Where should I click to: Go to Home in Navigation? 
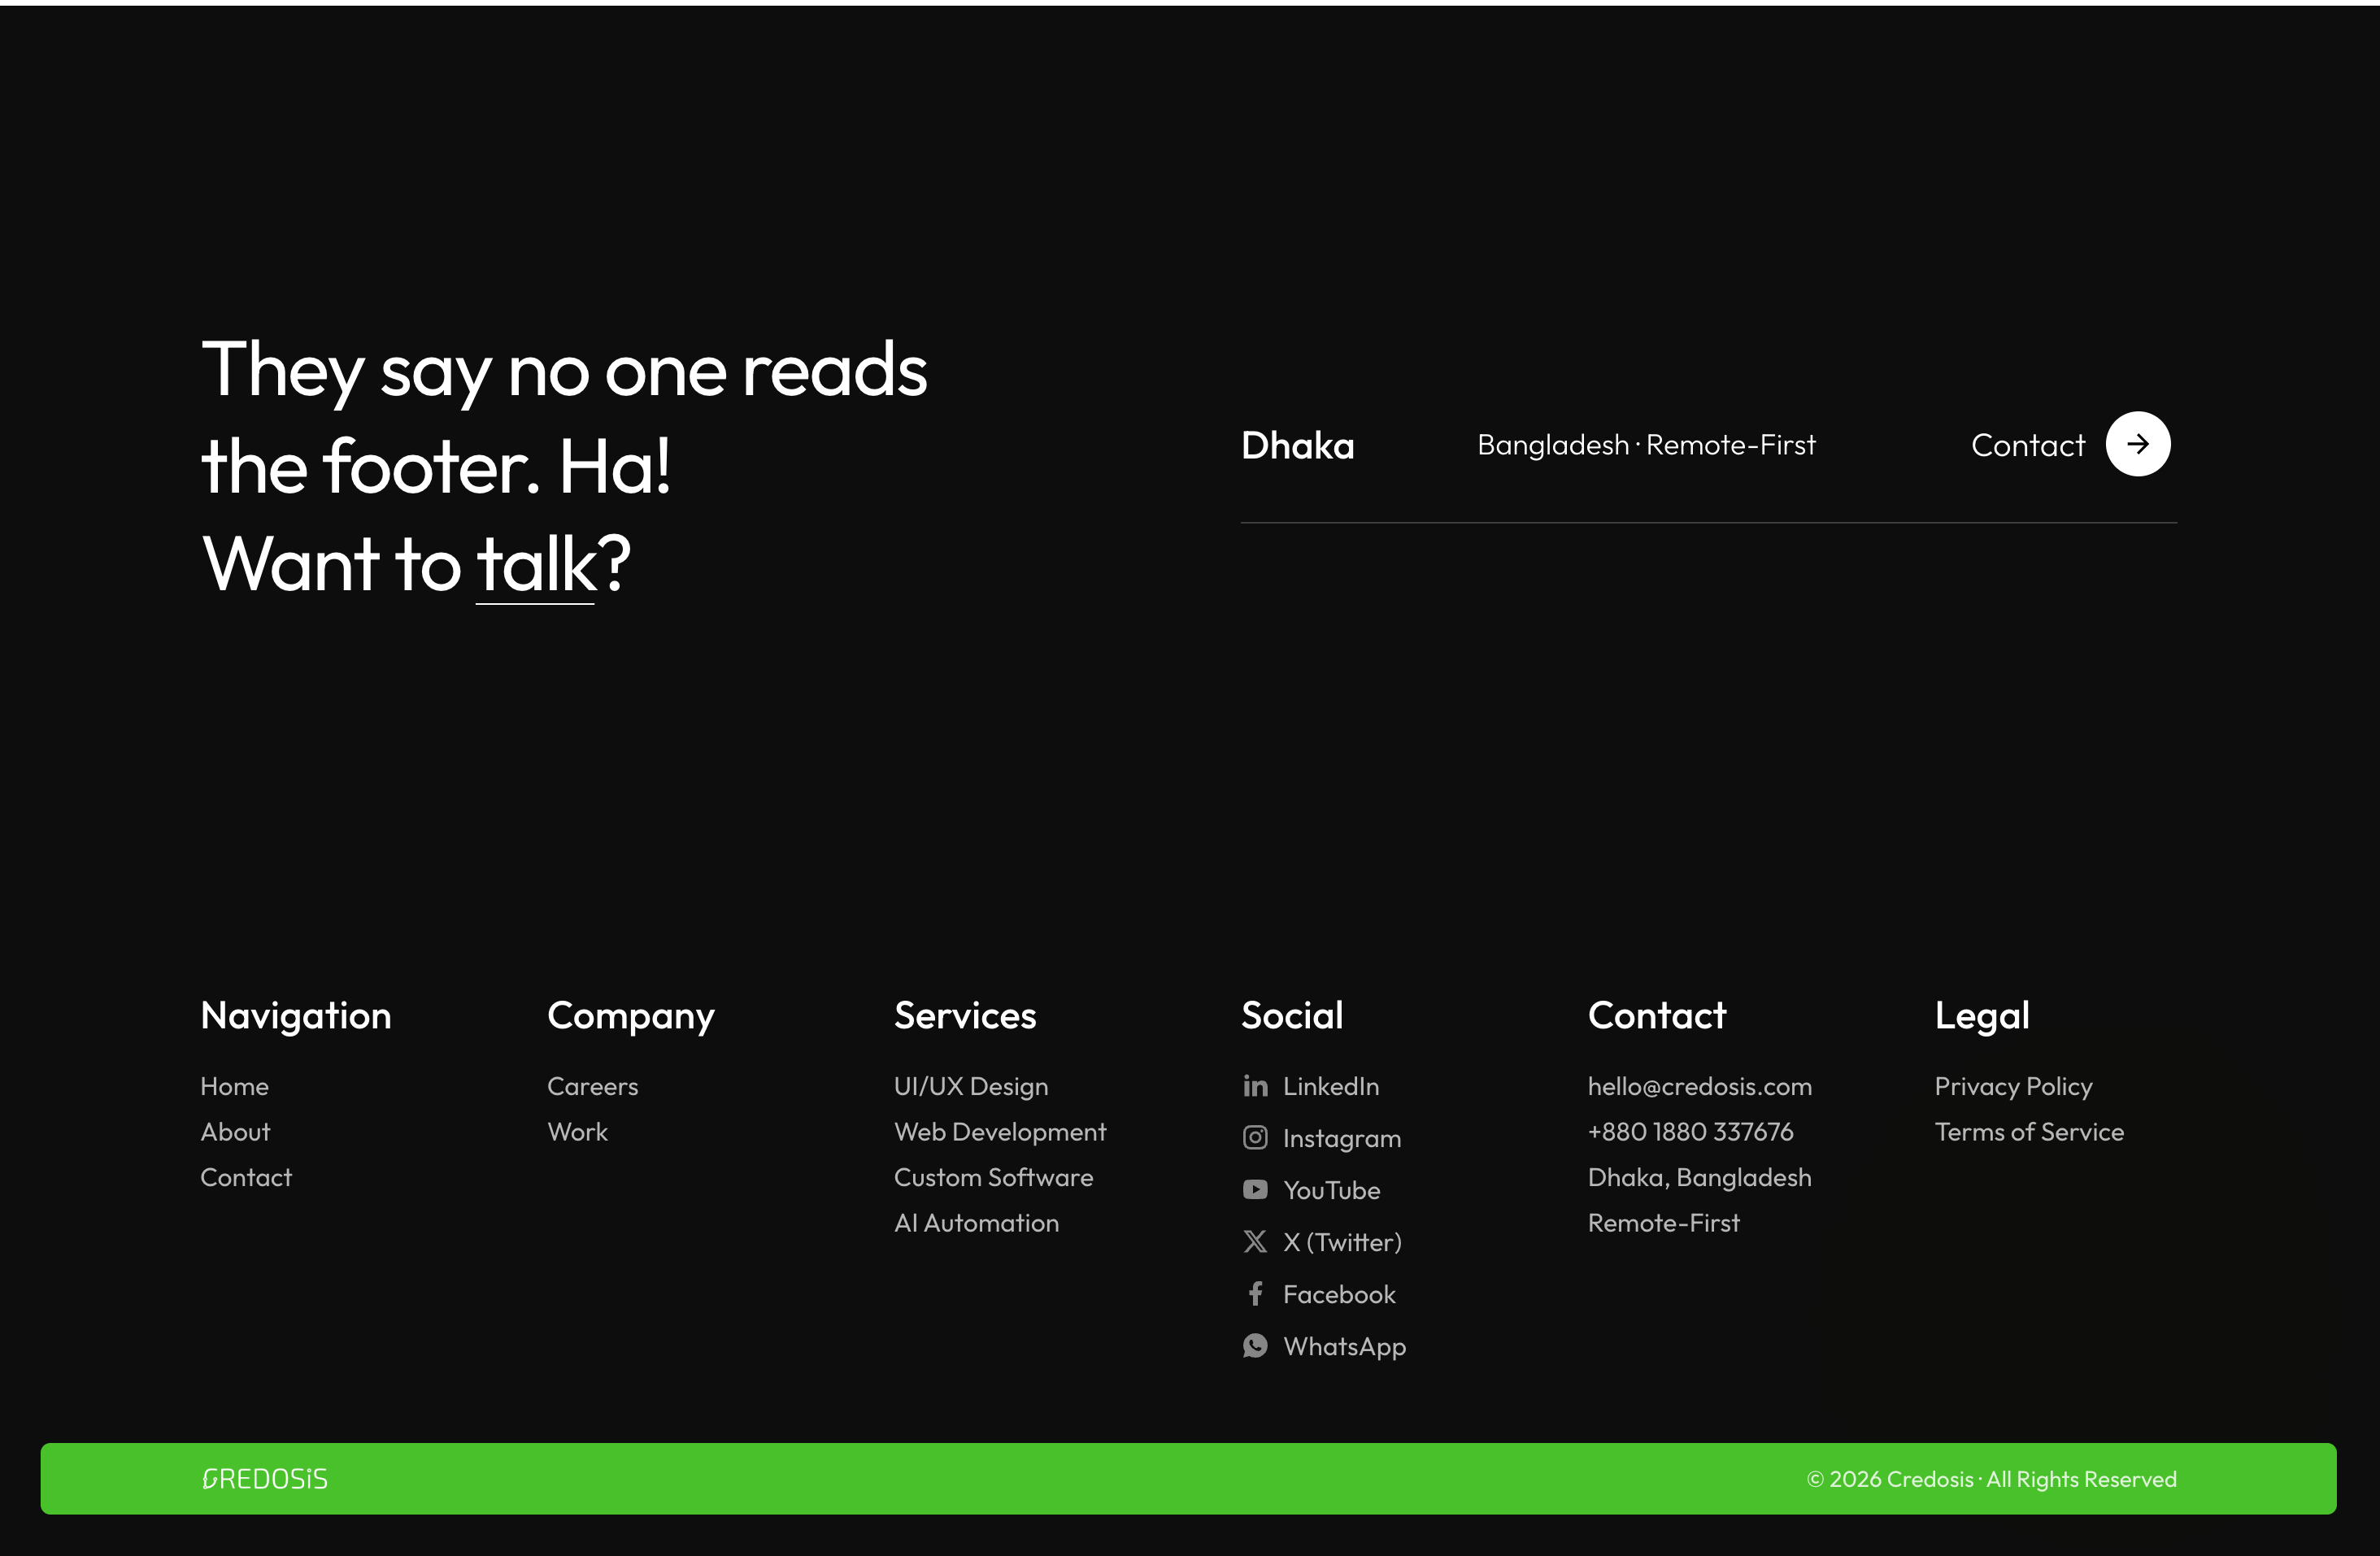[x=234, y=1086]
